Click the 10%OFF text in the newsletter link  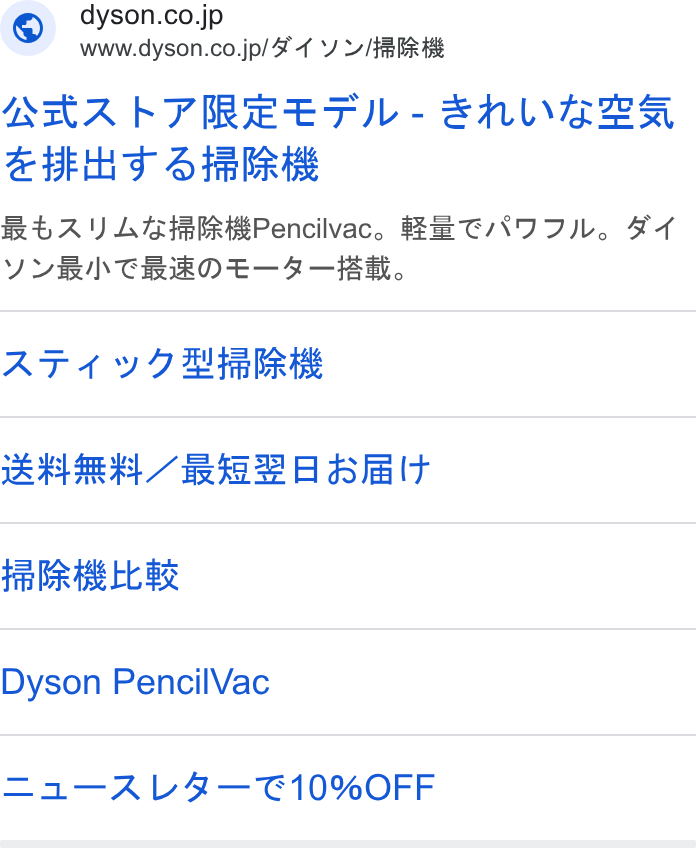point(362,787)
